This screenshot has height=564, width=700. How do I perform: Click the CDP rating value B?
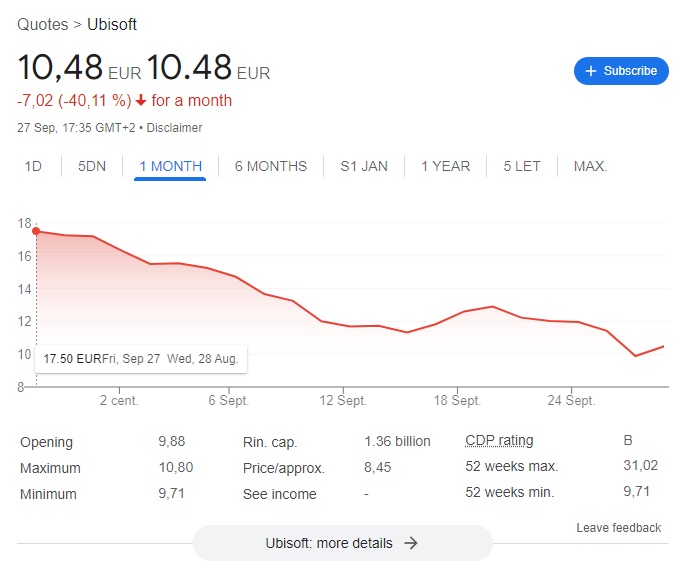(x=628, y=440)
